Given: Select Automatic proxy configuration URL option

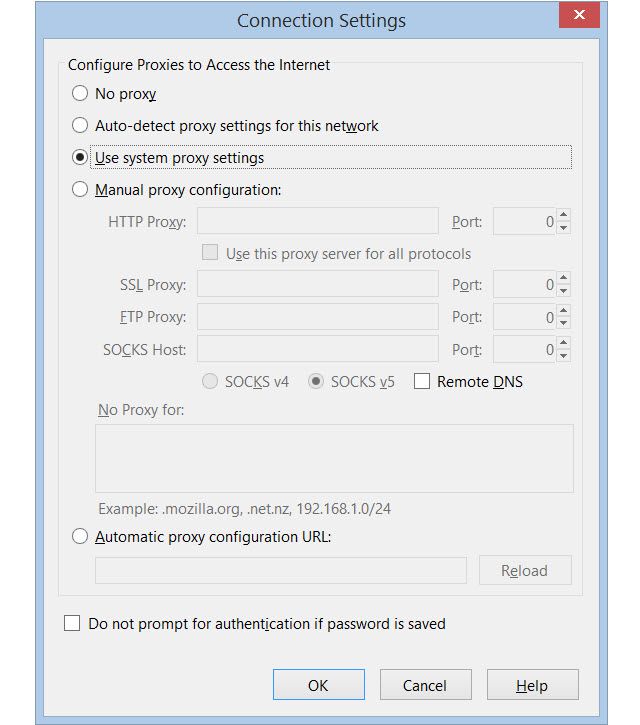Looking at the screenshot, I should click(81, 537).
